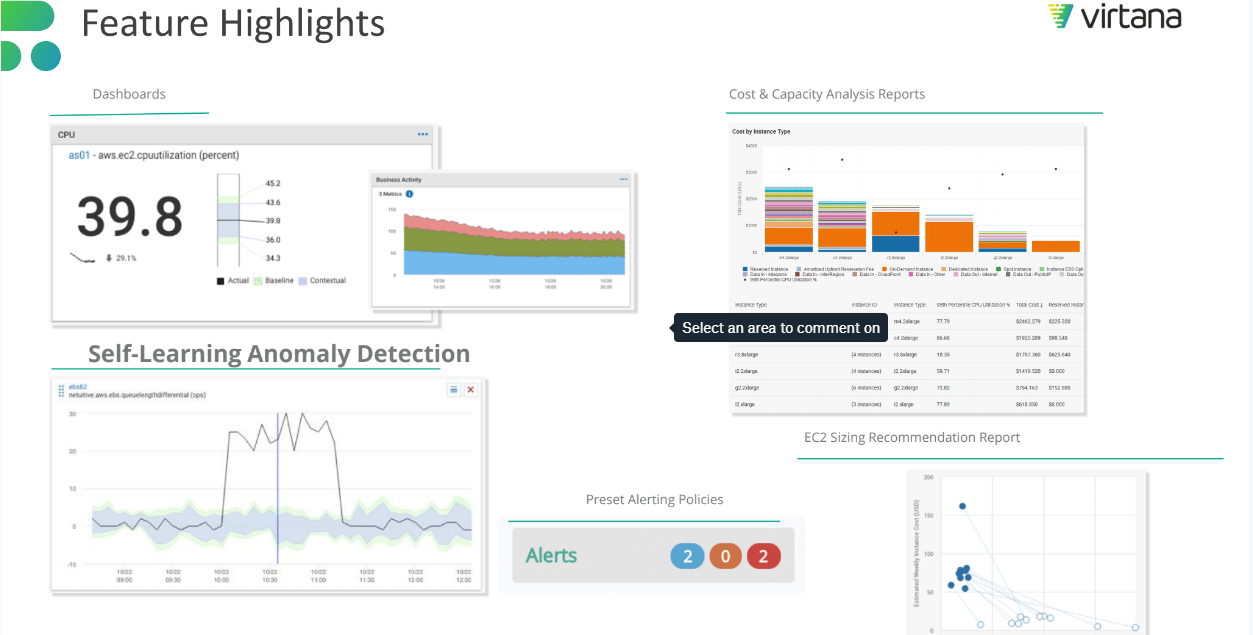Screen dimensions: 1253x635
Task: Click the Virtana logo
Action: point(1114,17)
